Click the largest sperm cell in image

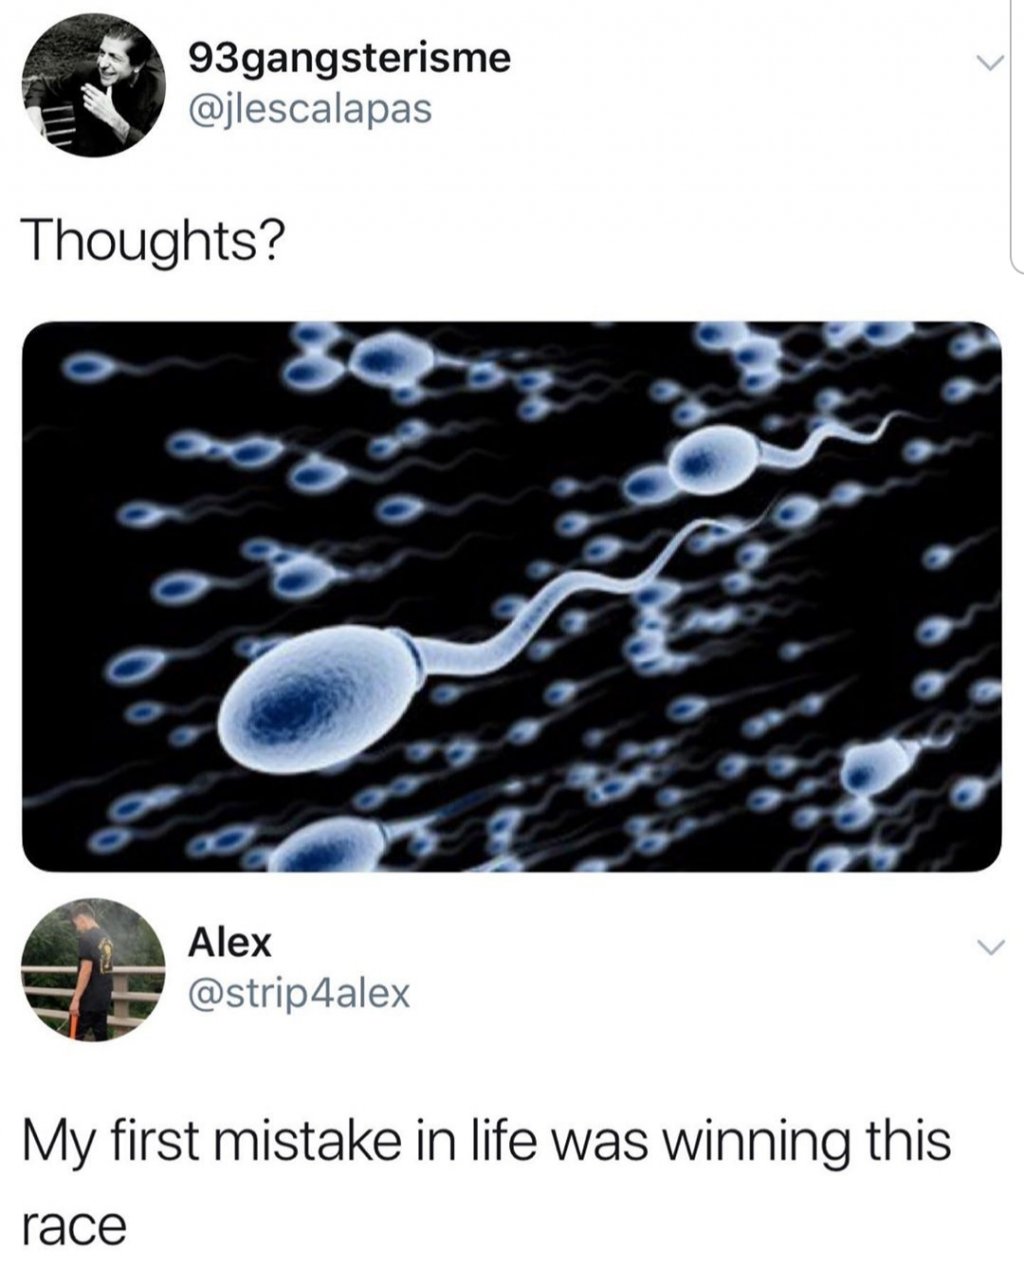tap(322, 691)
